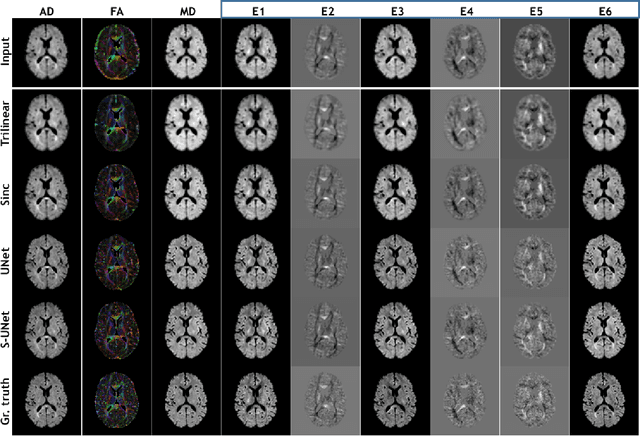Click the E1 header in blue box
640x436 pixels.
(x=258, y=9)
